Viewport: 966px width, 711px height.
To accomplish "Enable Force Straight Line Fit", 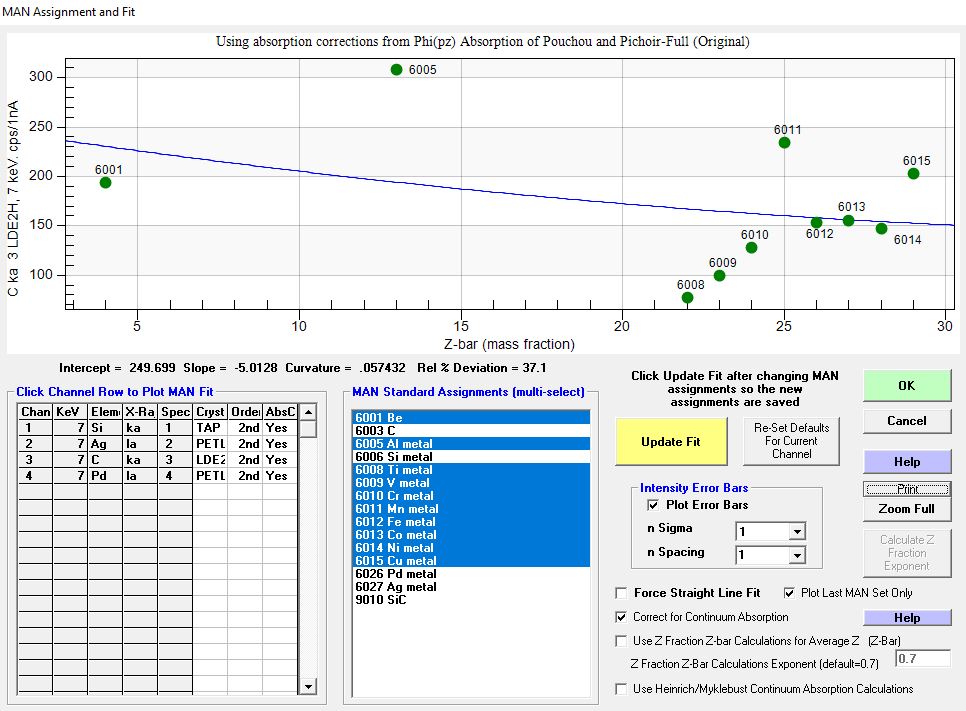I will (623, 593).
